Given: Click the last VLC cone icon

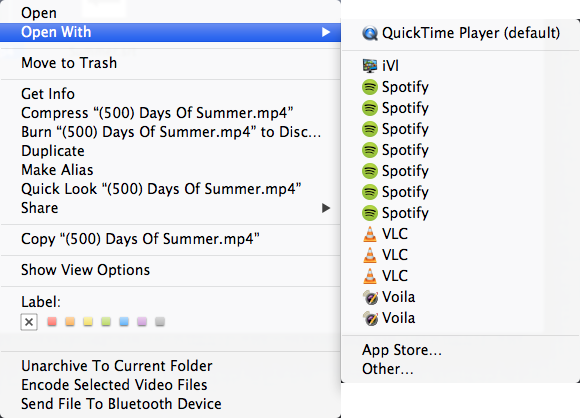Looking at the screenshot, I should 370,276.
